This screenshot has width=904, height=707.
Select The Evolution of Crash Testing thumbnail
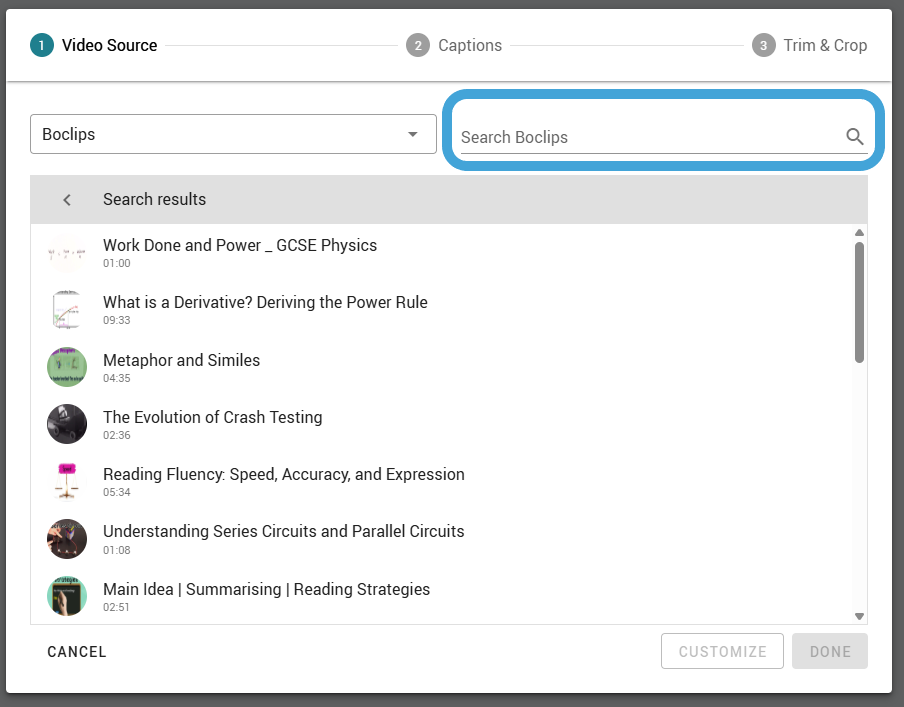(x=67, y=424)
